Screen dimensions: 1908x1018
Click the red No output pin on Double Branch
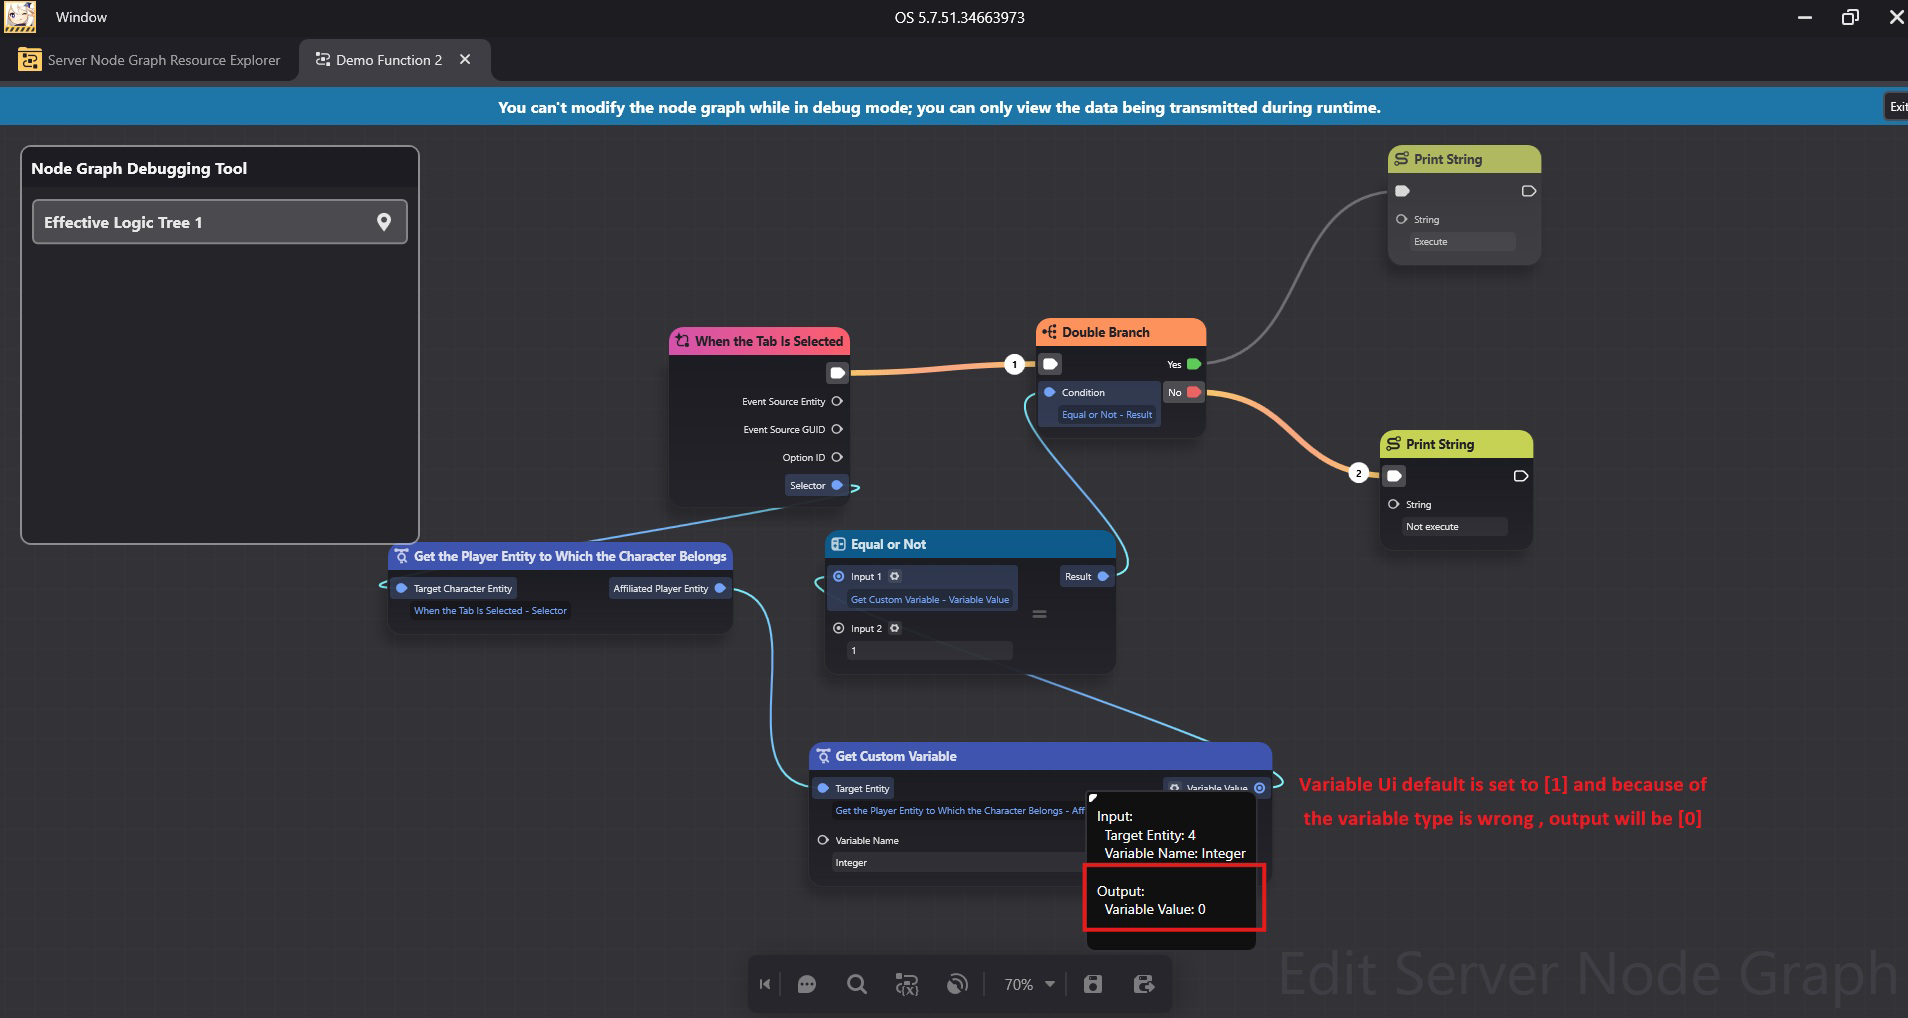coord(1194,392)
